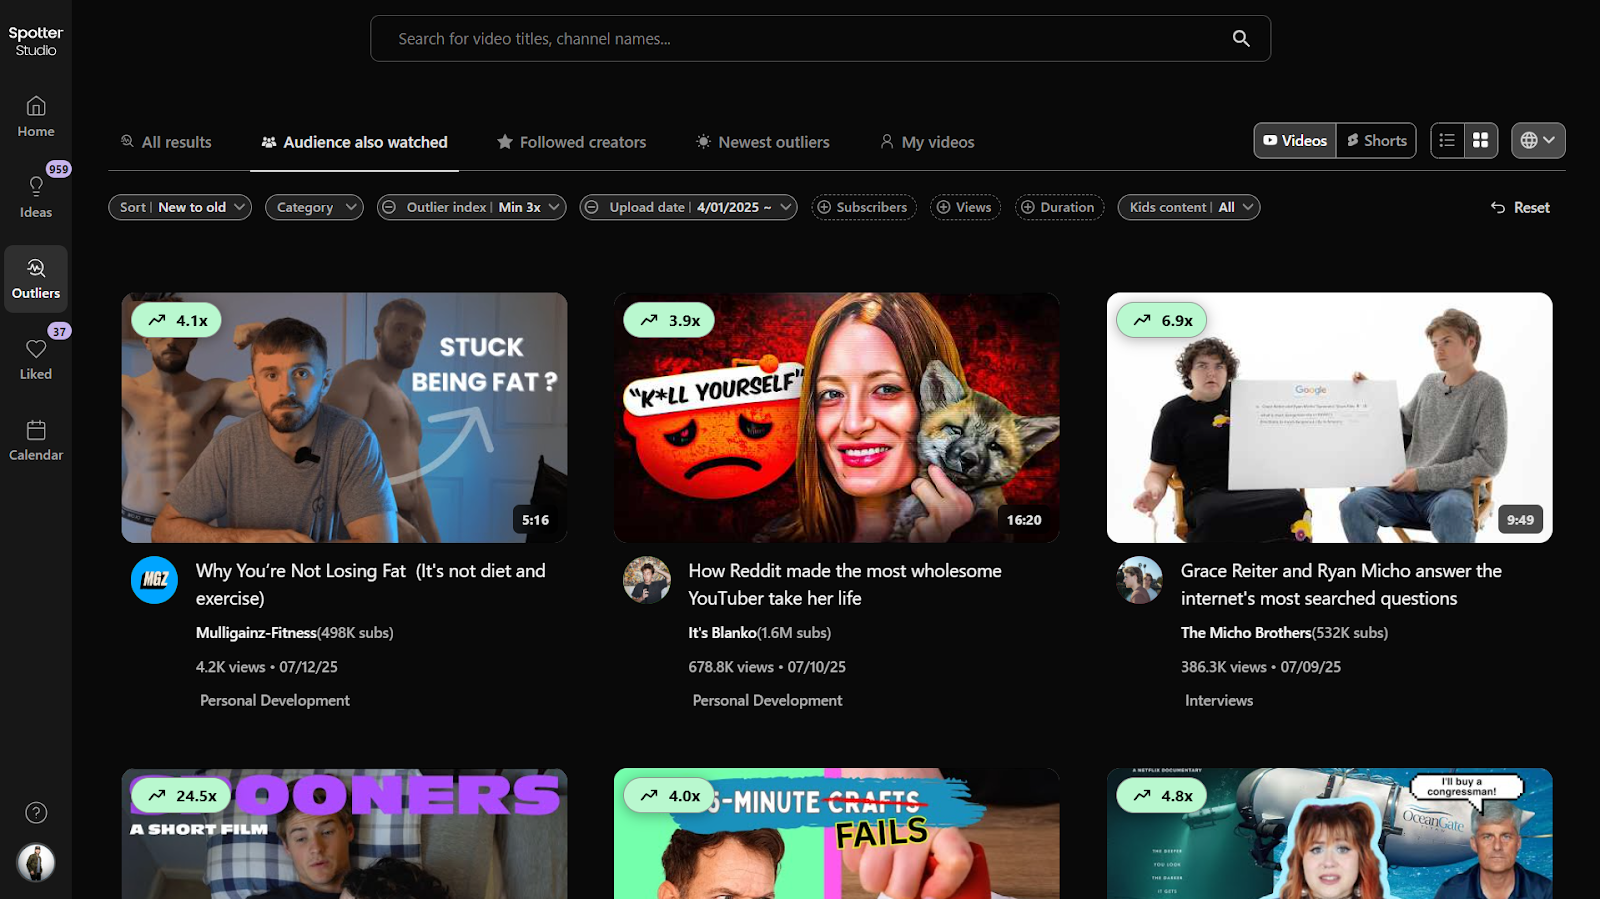Open the globe language dropdown
Viewport: 1600px width, 899px height.
[1538, 140]
